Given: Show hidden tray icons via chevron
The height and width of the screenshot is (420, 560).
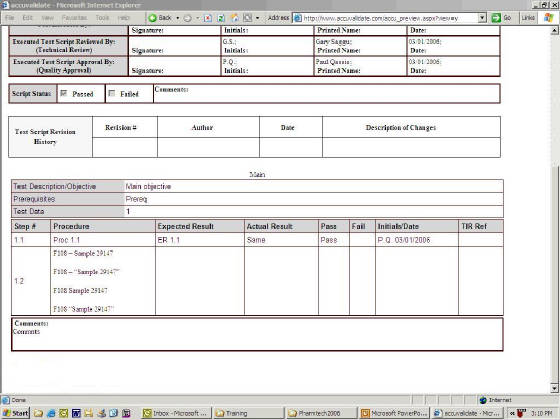Looking at the screenshot, I should point(512,413).
